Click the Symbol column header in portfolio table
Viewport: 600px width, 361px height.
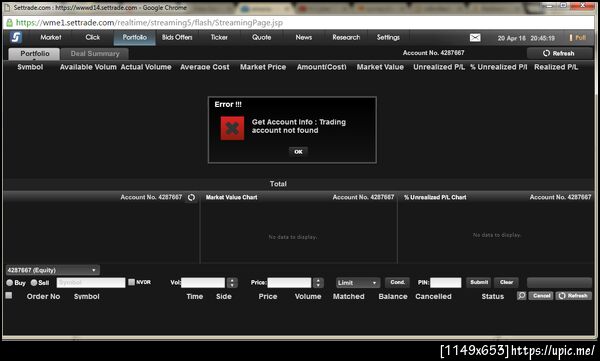[x=30, y=67]
